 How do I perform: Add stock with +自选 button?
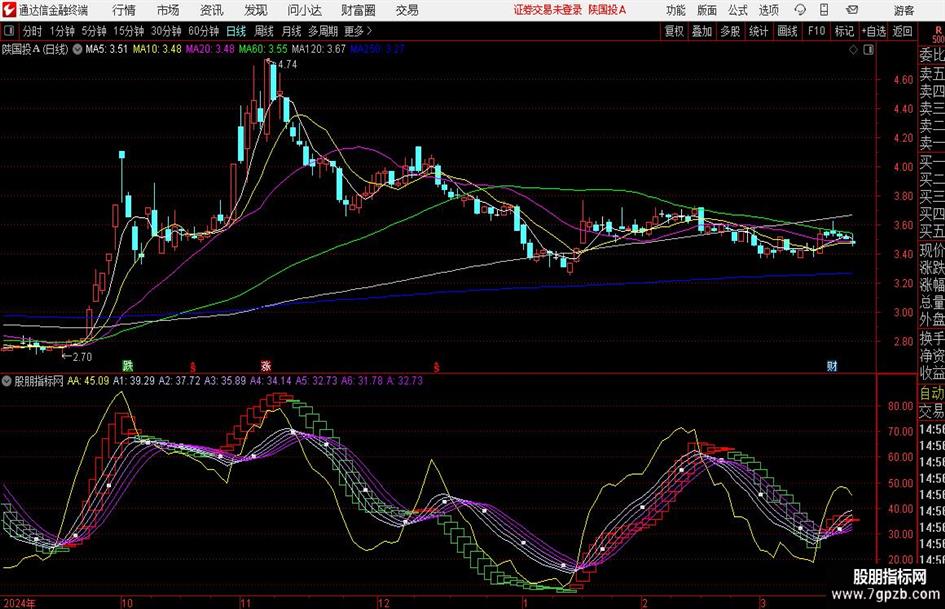point(874,31)
